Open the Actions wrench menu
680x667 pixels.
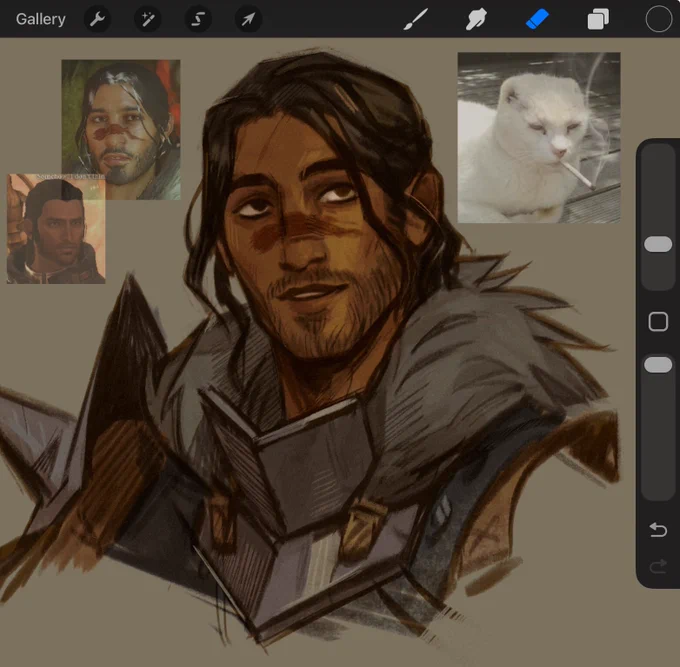tap(97, 19)
